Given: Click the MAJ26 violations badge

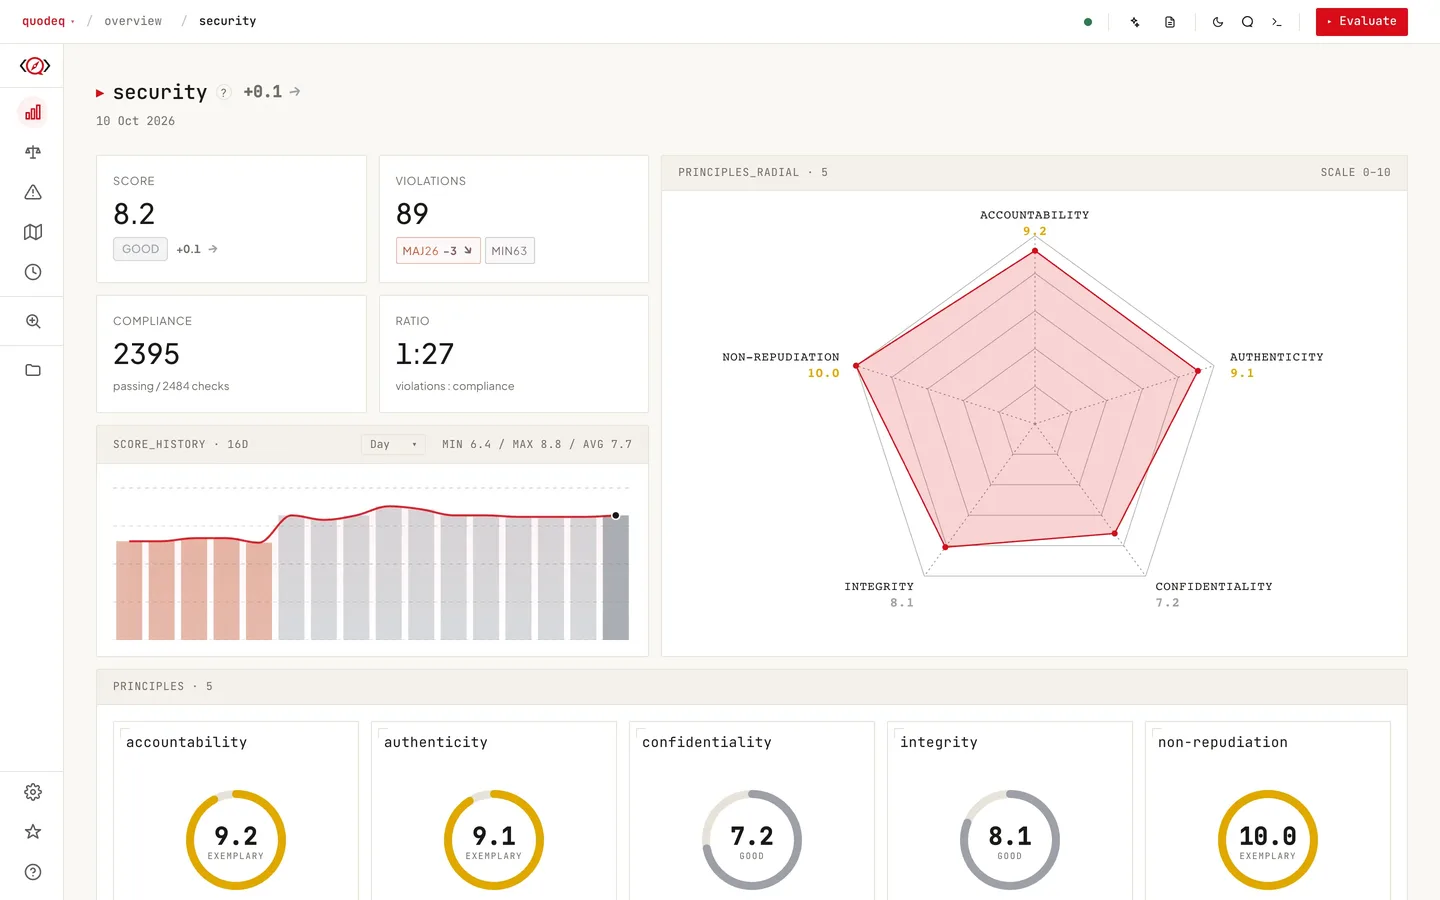Looking at the screenshot, I should point(438,250).
